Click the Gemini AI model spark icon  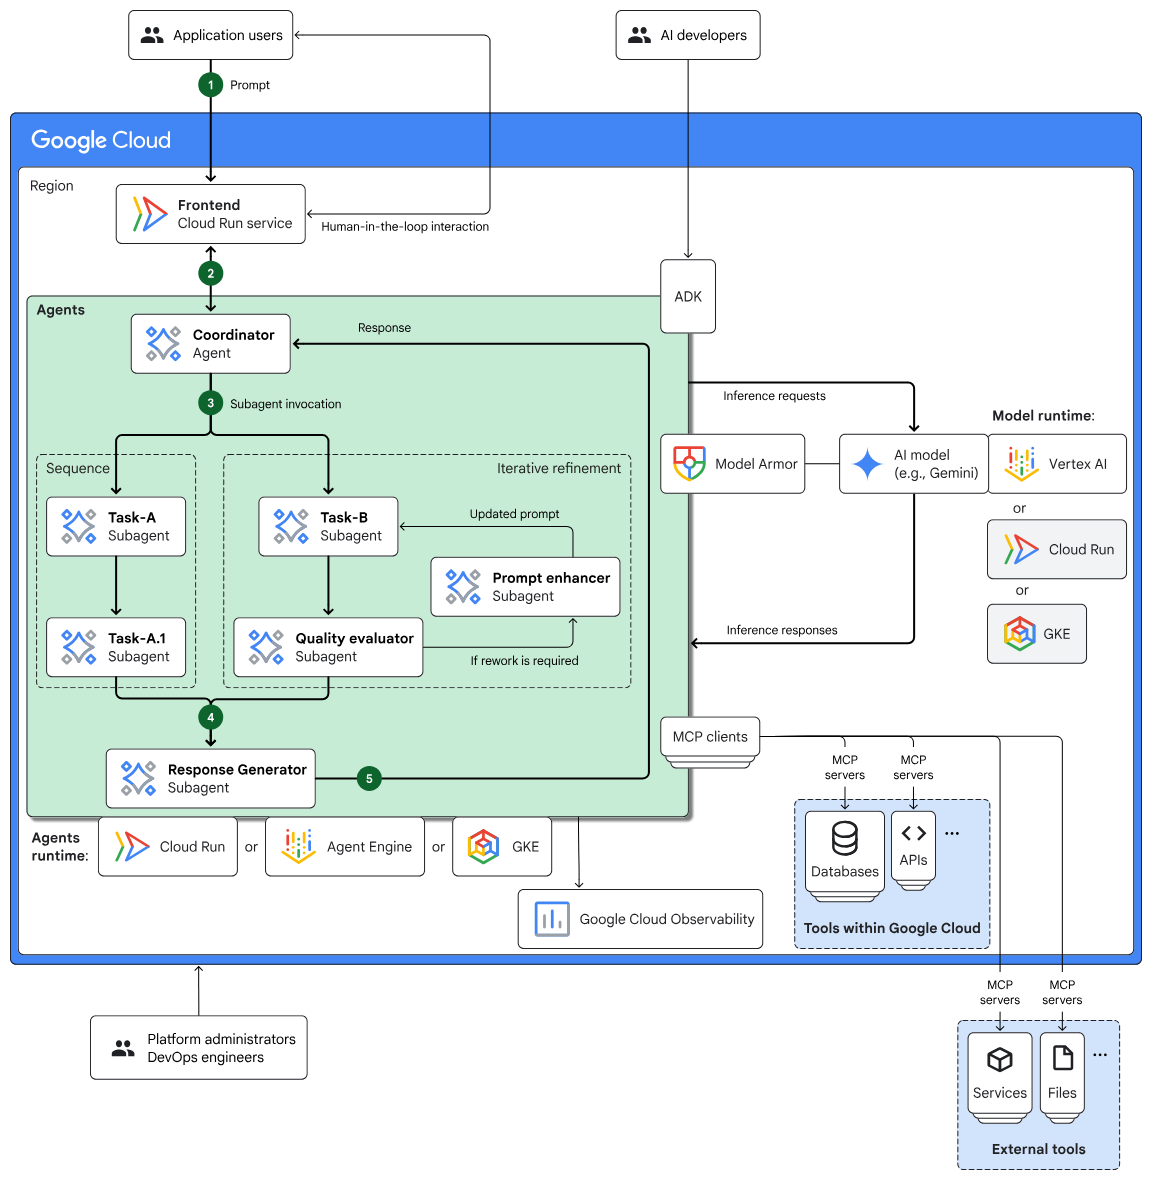[x=866, y=463]
